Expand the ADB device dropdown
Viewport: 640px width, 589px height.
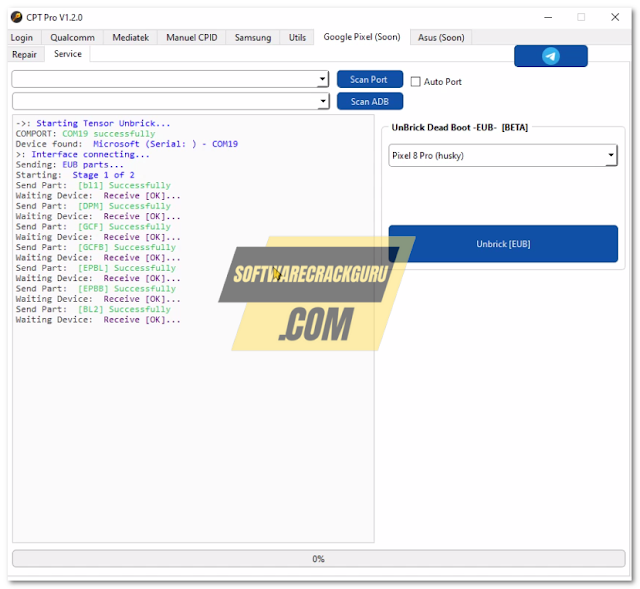(x=322, y=101)
